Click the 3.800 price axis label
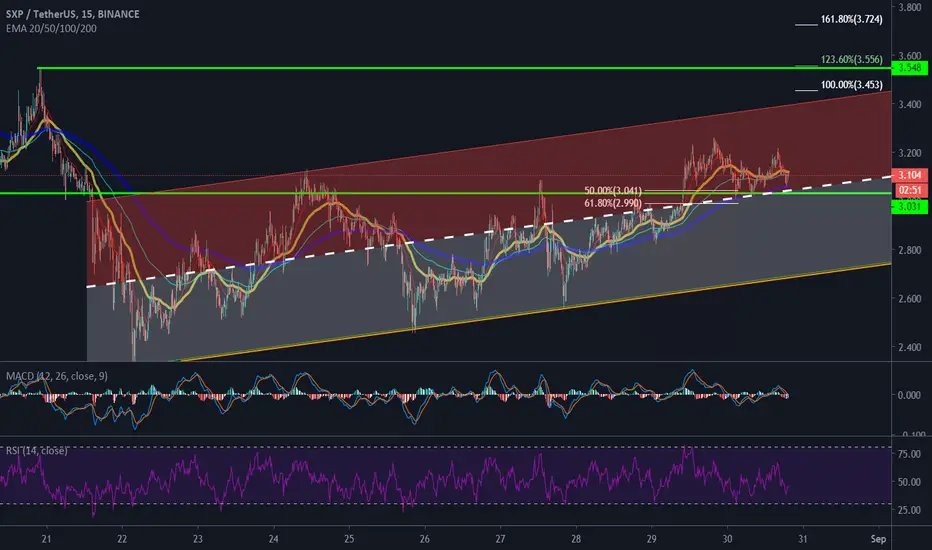The image size is (932, 550). click(909, 7)
